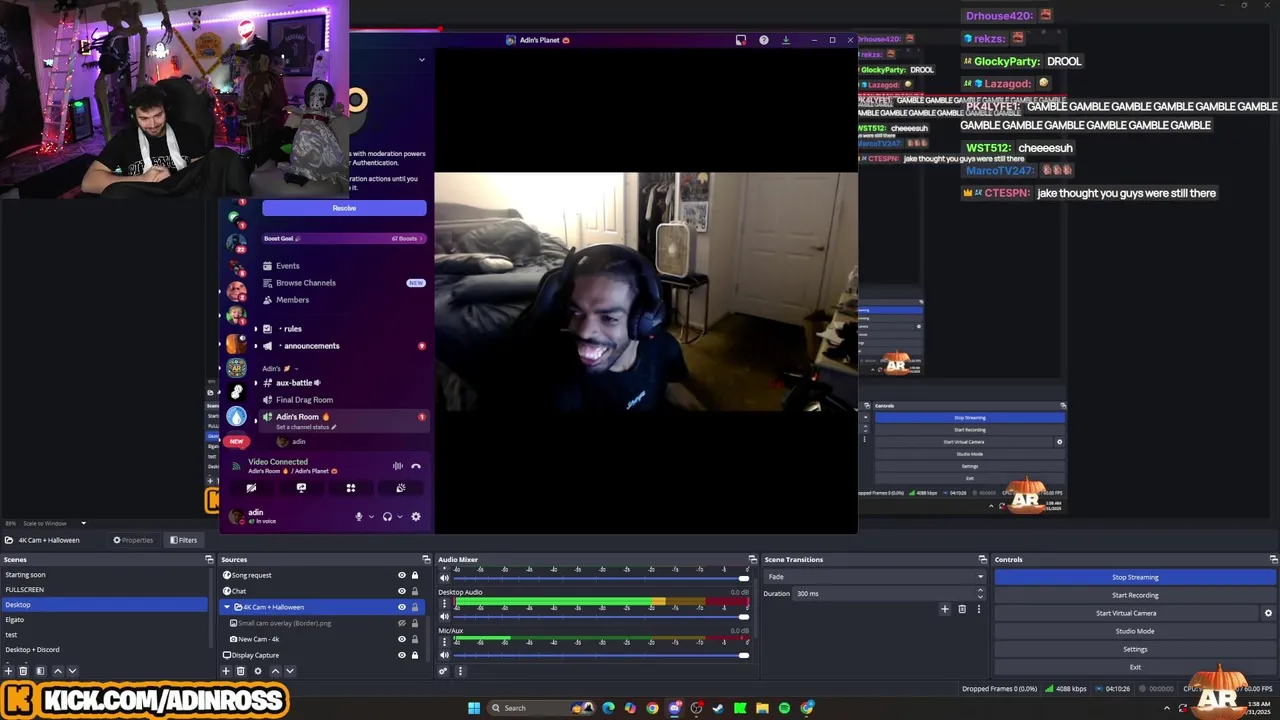Disconnect from Discord voice call
The width and height of the screenshot is (1280, 720).
click(416, 466)
